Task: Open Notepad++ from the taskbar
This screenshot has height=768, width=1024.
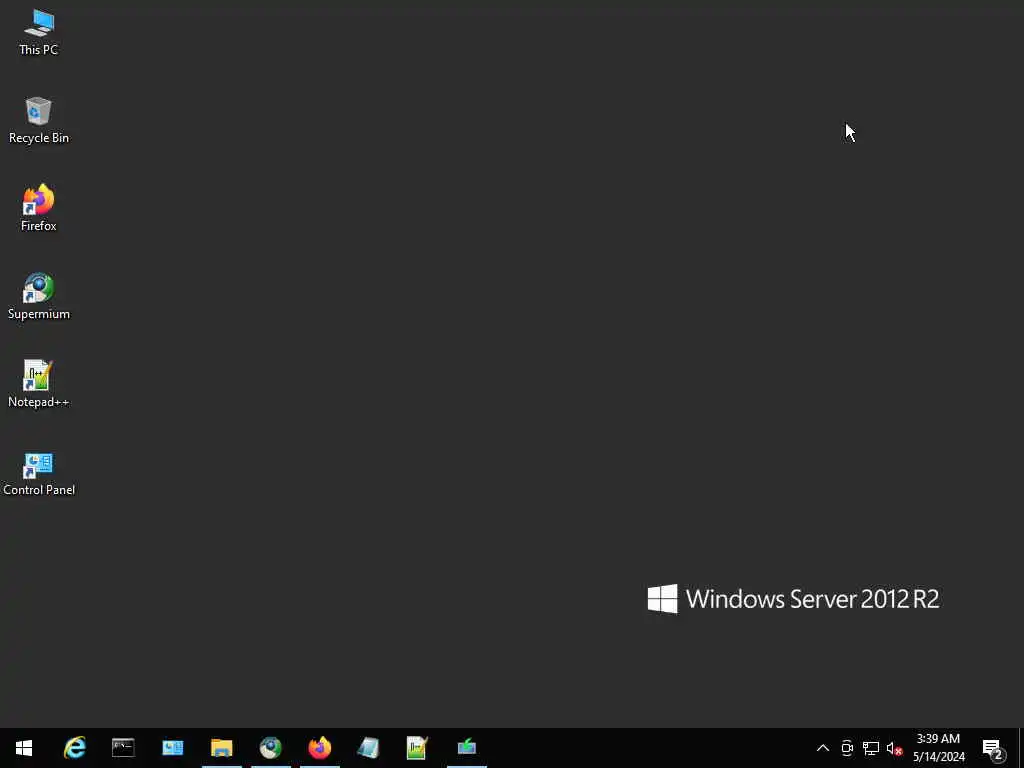Action: [x=417, y=748]
